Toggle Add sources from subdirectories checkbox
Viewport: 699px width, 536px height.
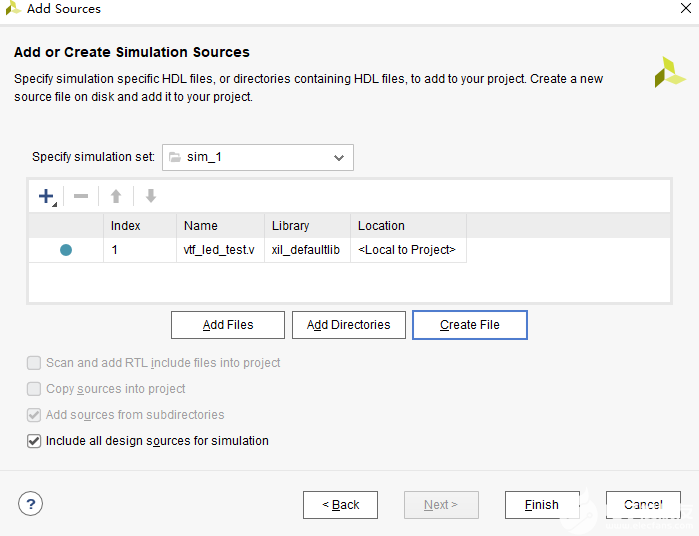click(35, 415)
